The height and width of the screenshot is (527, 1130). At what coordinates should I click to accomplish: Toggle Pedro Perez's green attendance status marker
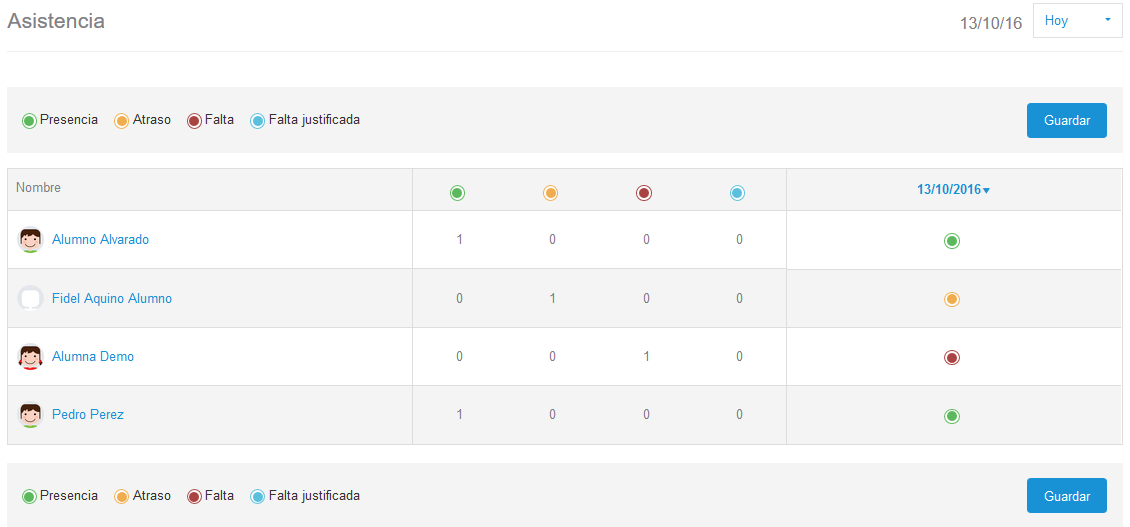point(952,416)
